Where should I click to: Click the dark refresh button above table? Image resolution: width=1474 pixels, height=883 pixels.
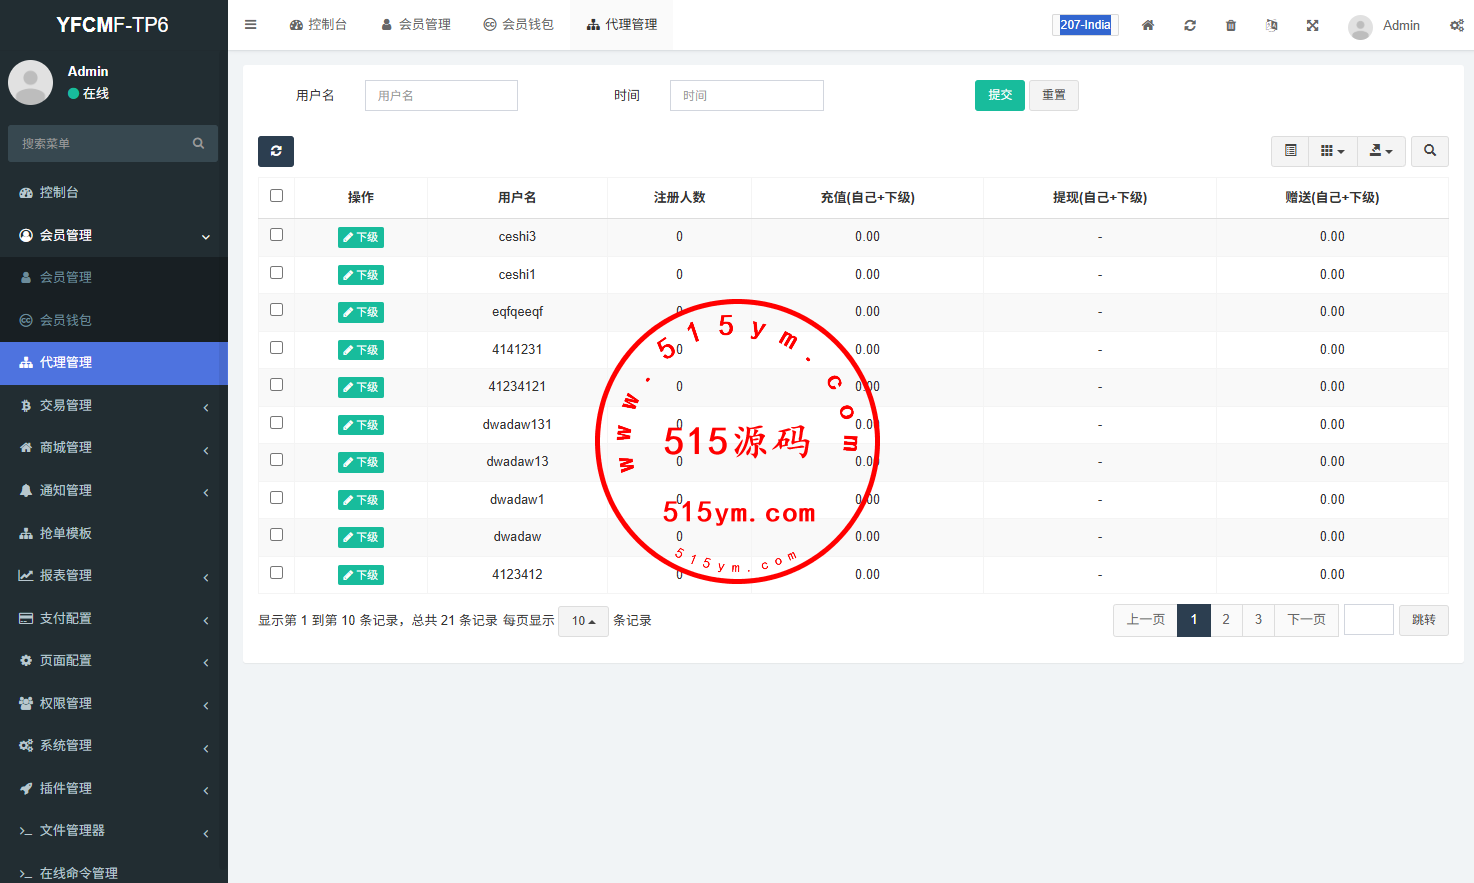(x=276, y=151)
